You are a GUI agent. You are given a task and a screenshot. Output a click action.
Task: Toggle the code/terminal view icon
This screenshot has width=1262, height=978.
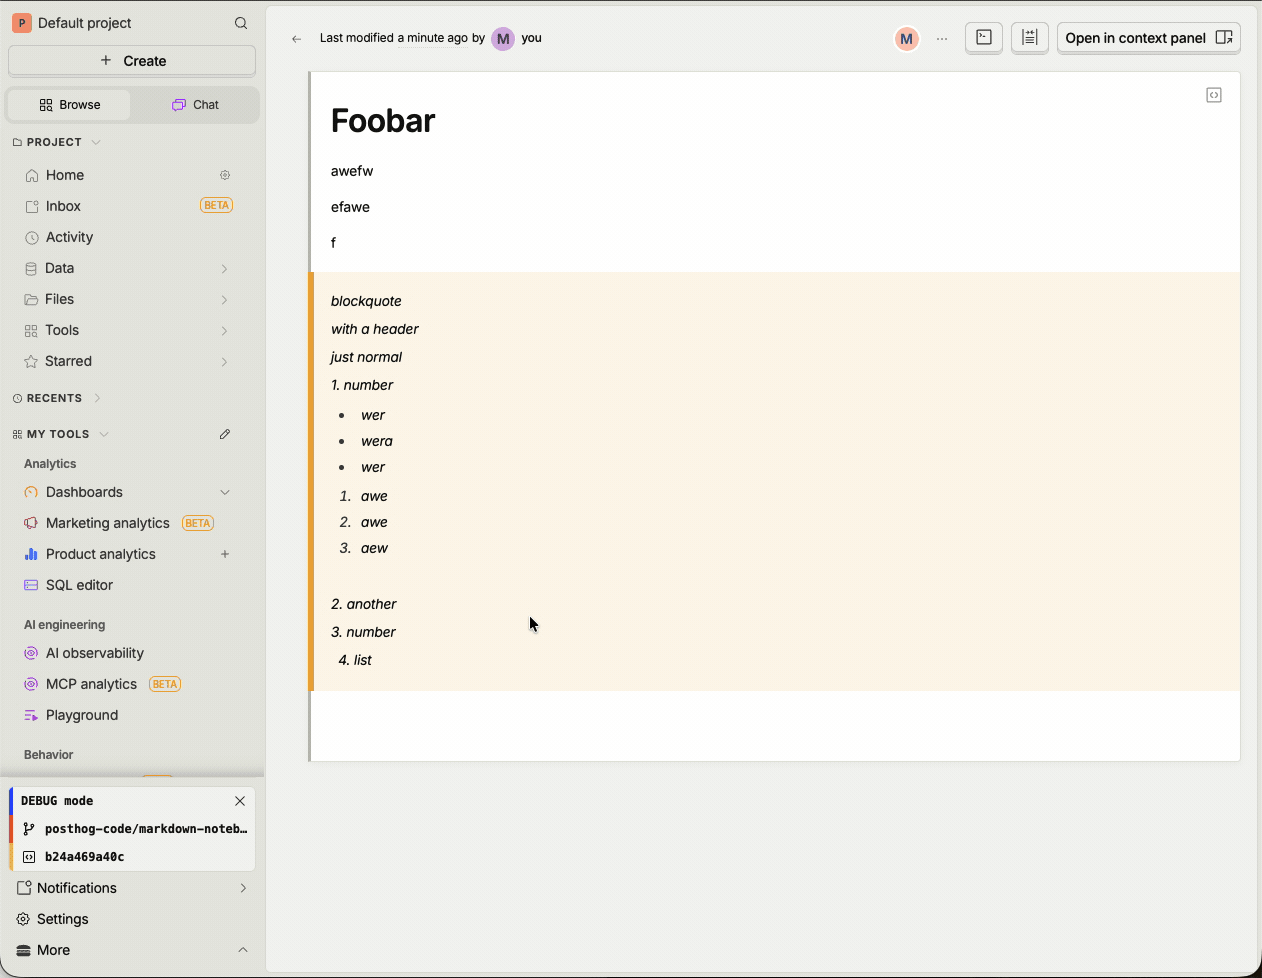984,38
